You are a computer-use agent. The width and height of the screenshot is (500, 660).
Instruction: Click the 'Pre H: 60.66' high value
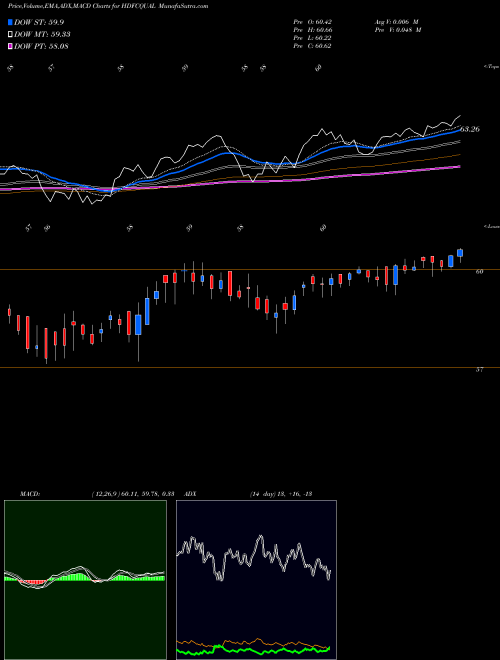pos(312,29)
